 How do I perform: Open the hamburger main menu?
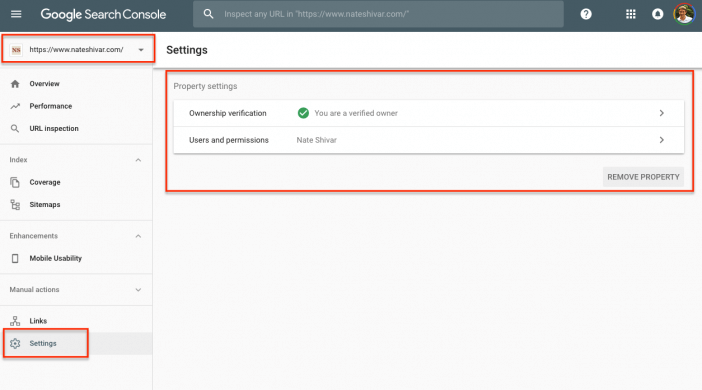[16, 14]
